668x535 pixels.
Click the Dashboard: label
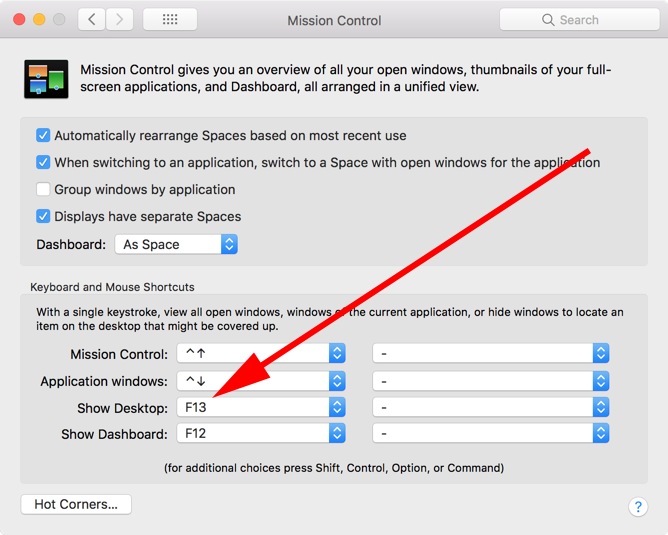(x=71, y=244)
